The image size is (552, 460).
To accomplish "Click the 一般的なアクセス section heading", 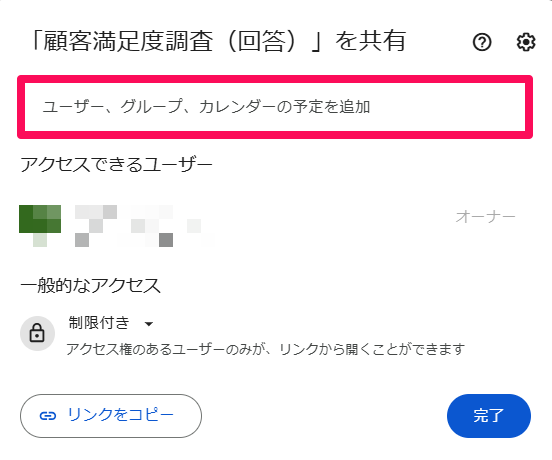I will 90,285.
